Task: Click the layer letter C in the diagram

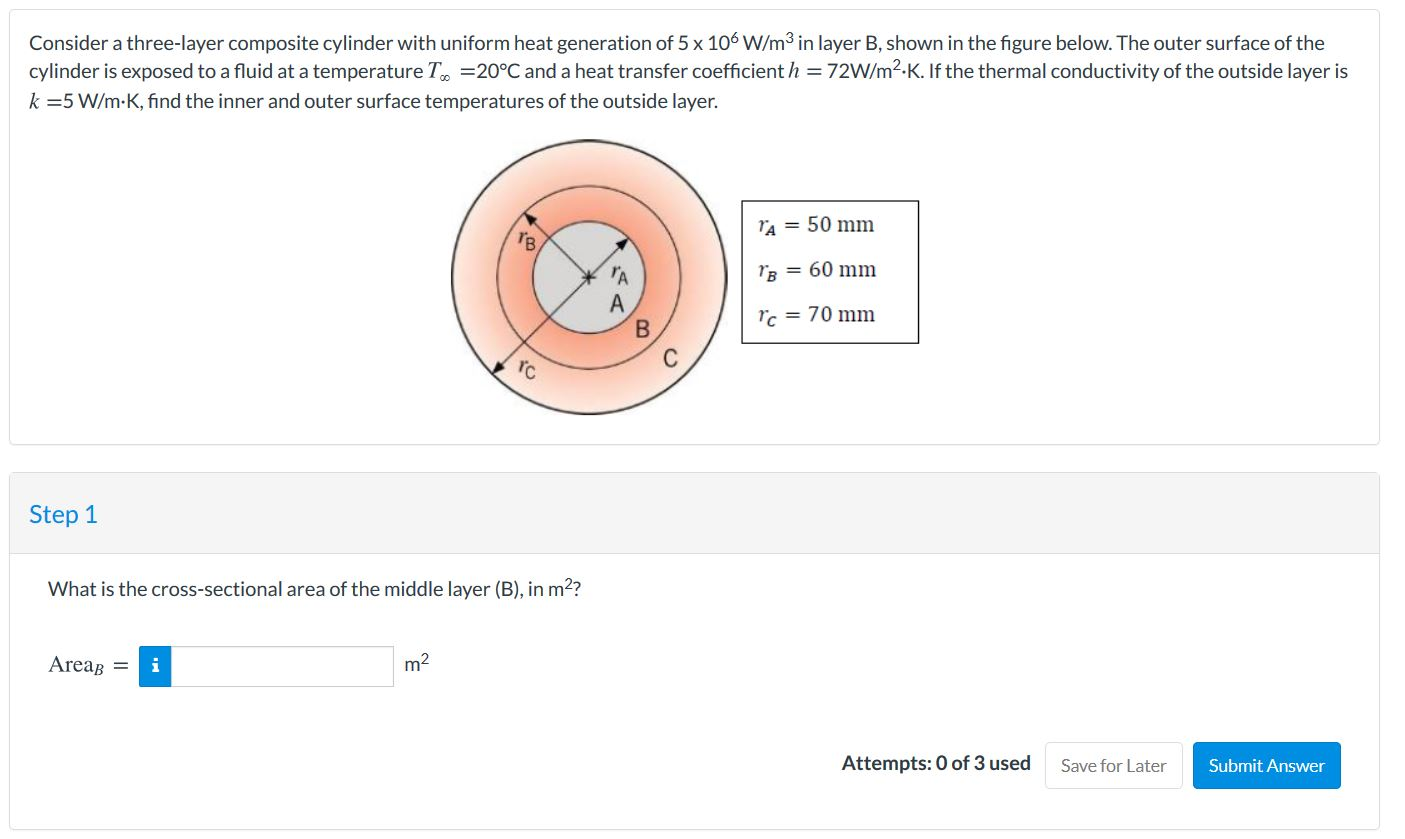Action: (x=668, y=357)
